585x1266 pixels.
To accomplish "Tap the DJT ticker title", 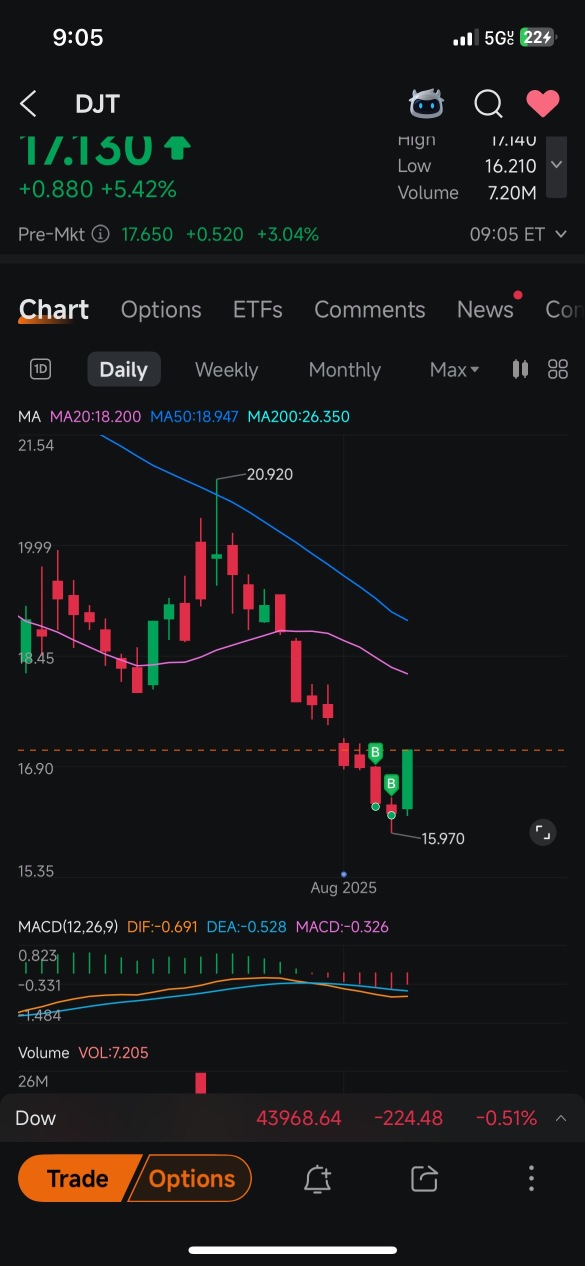I will 97,104.
